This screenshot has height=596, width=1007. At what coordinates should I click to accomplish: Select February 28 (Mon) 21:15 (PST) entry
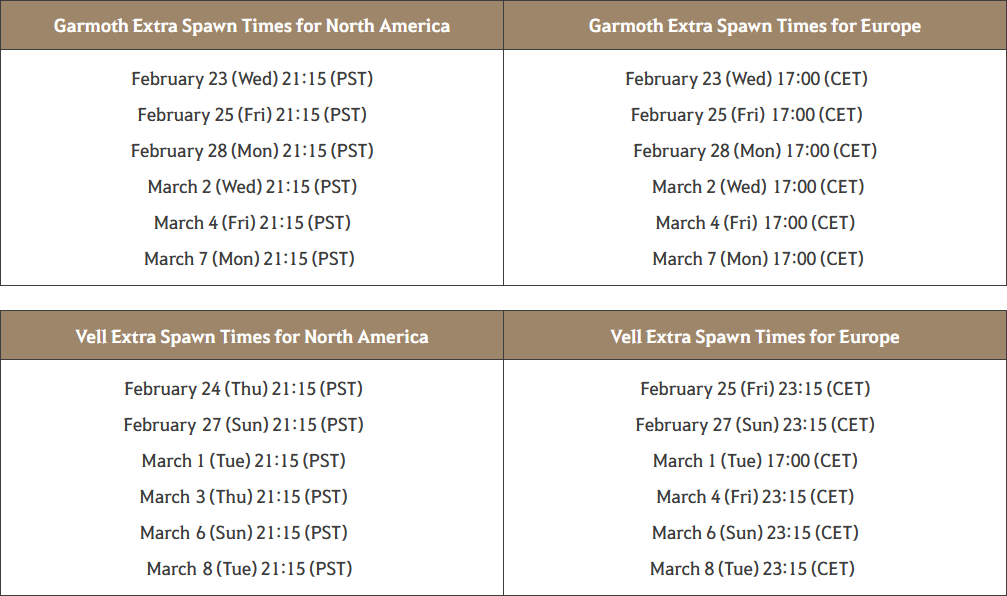[252, 151]
